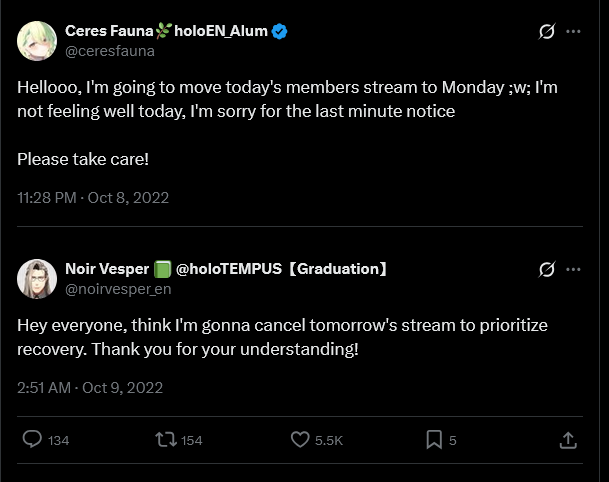Like the tweet with heart icon

[x=300, y=439]
